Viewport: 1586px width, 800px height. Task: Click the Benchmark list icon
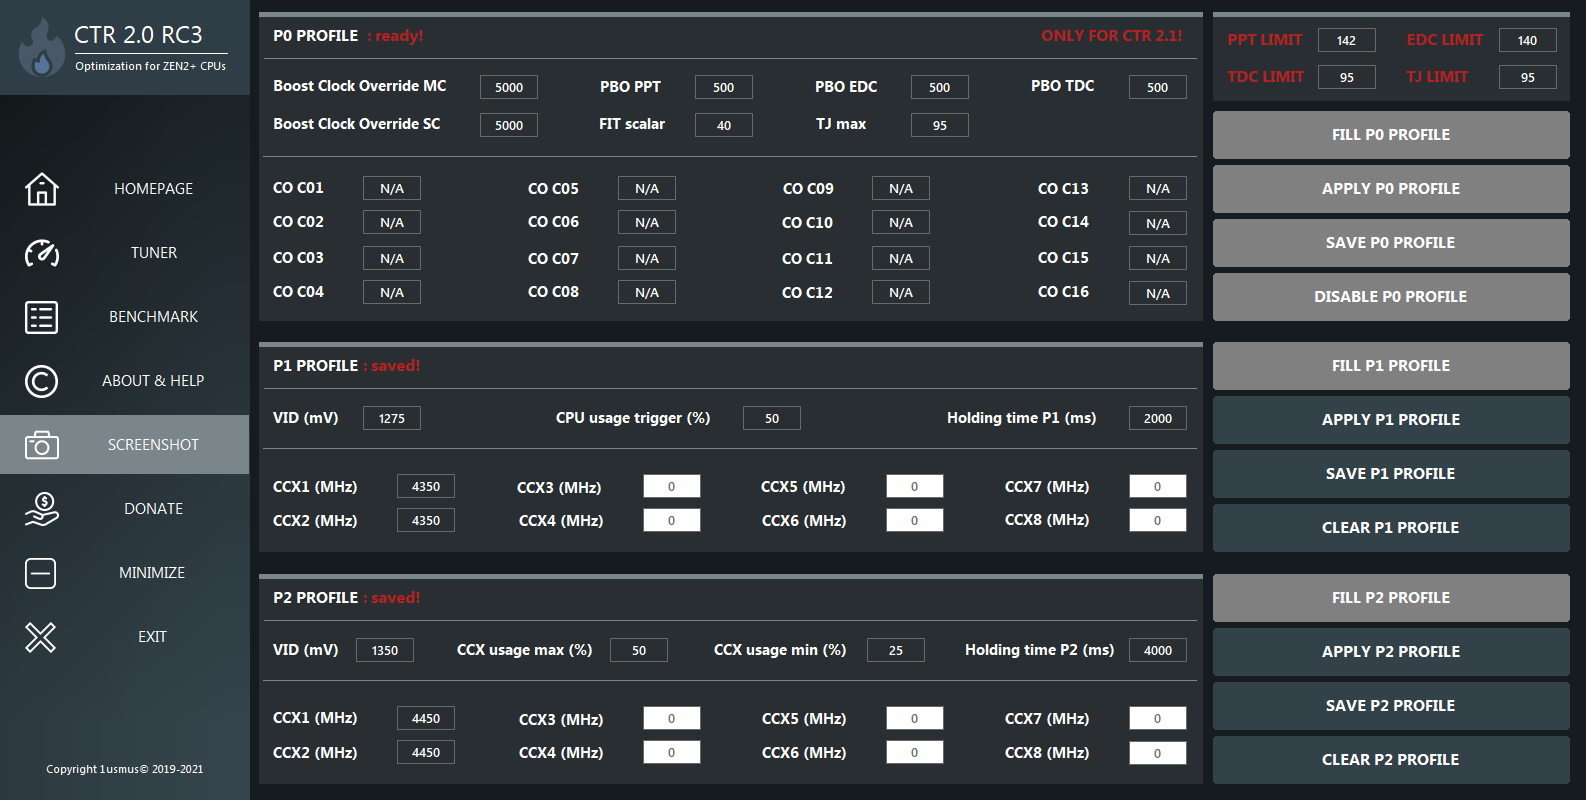[41, 317]
